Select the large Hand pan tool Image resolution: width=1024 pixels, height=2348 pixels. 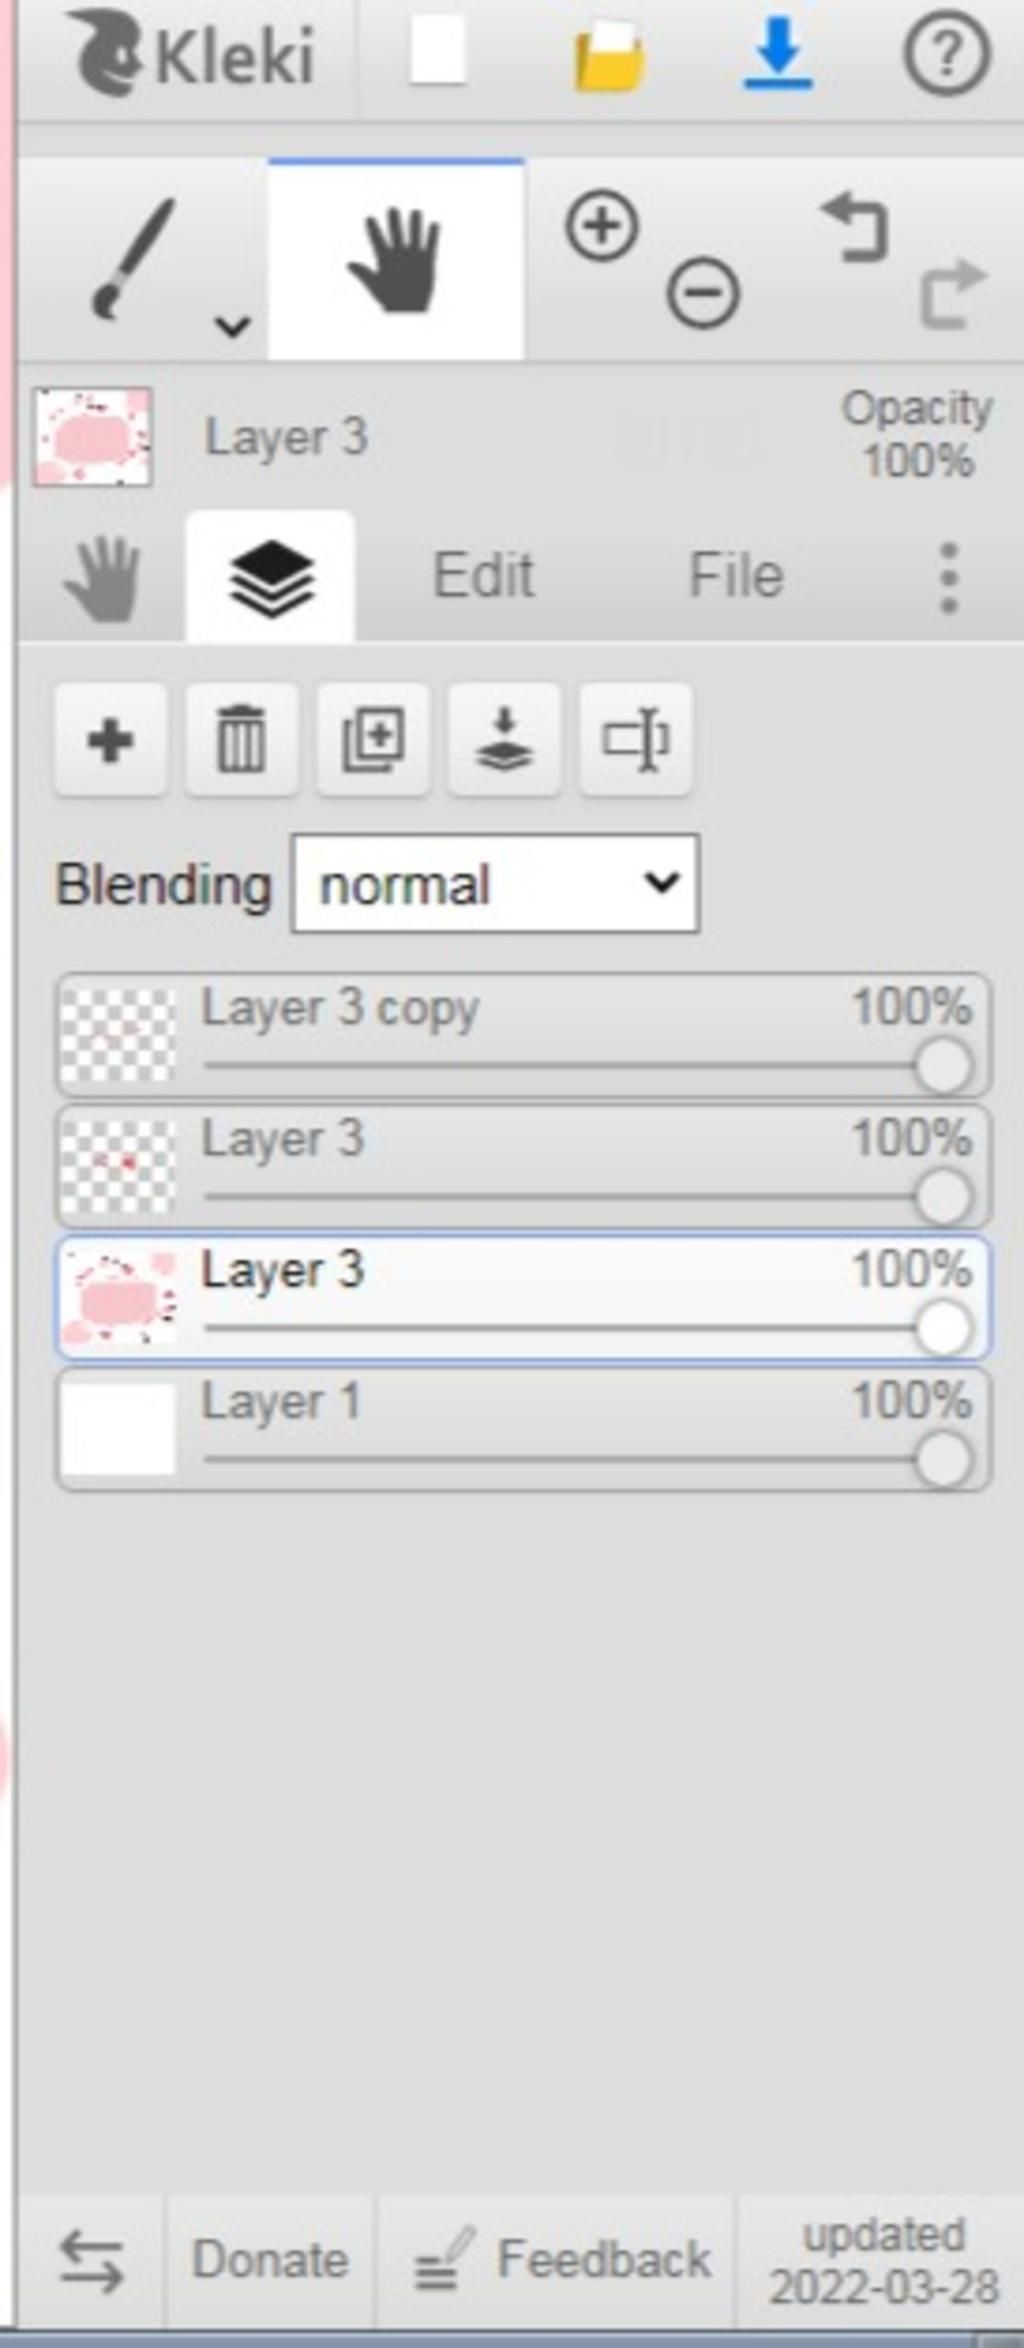pos(396,260)
